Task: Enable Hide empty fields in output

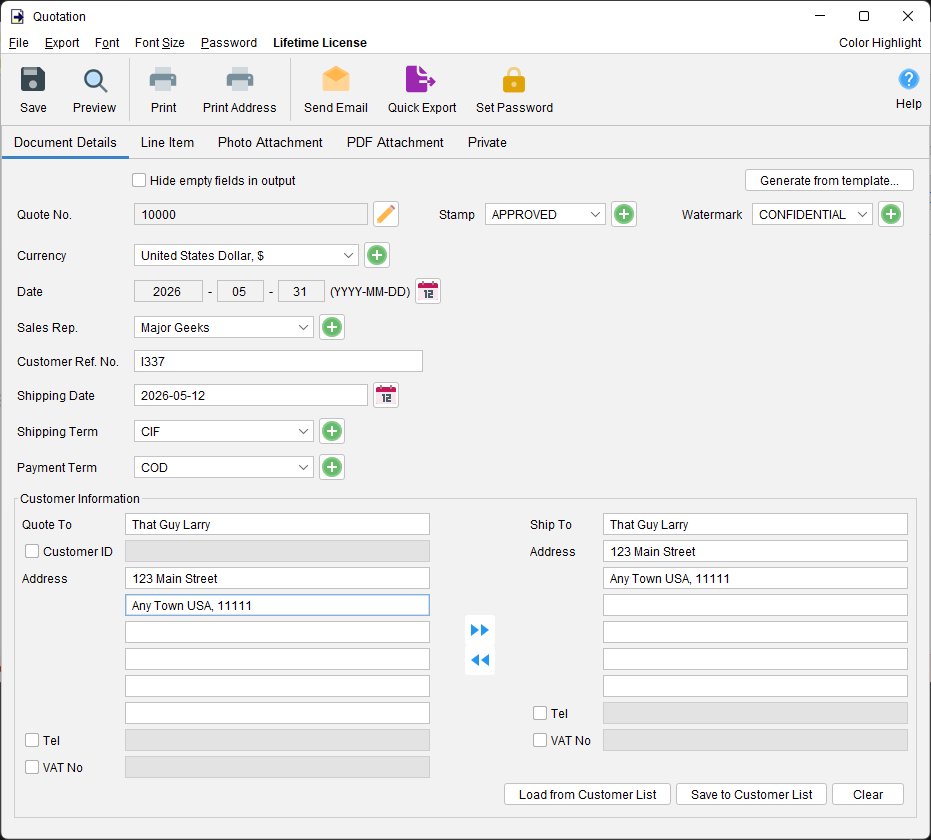Action: (139, 180)
